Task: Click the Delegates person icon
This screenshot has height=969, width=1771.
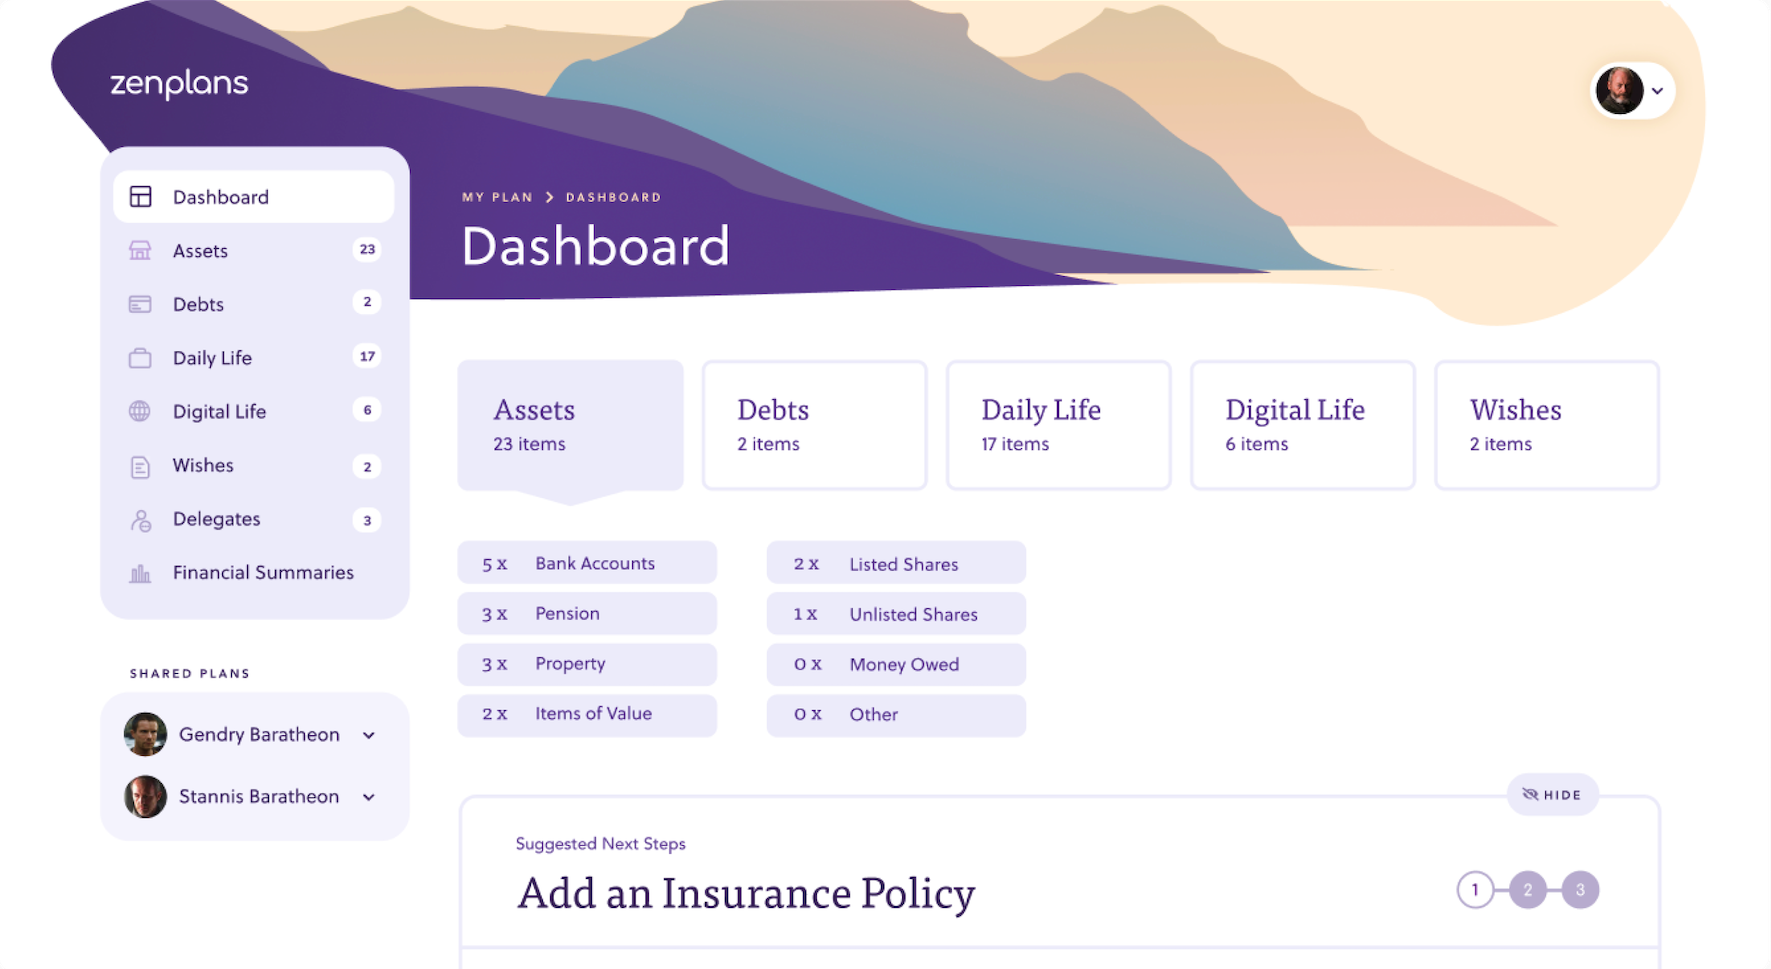Action: pos(141,520)
